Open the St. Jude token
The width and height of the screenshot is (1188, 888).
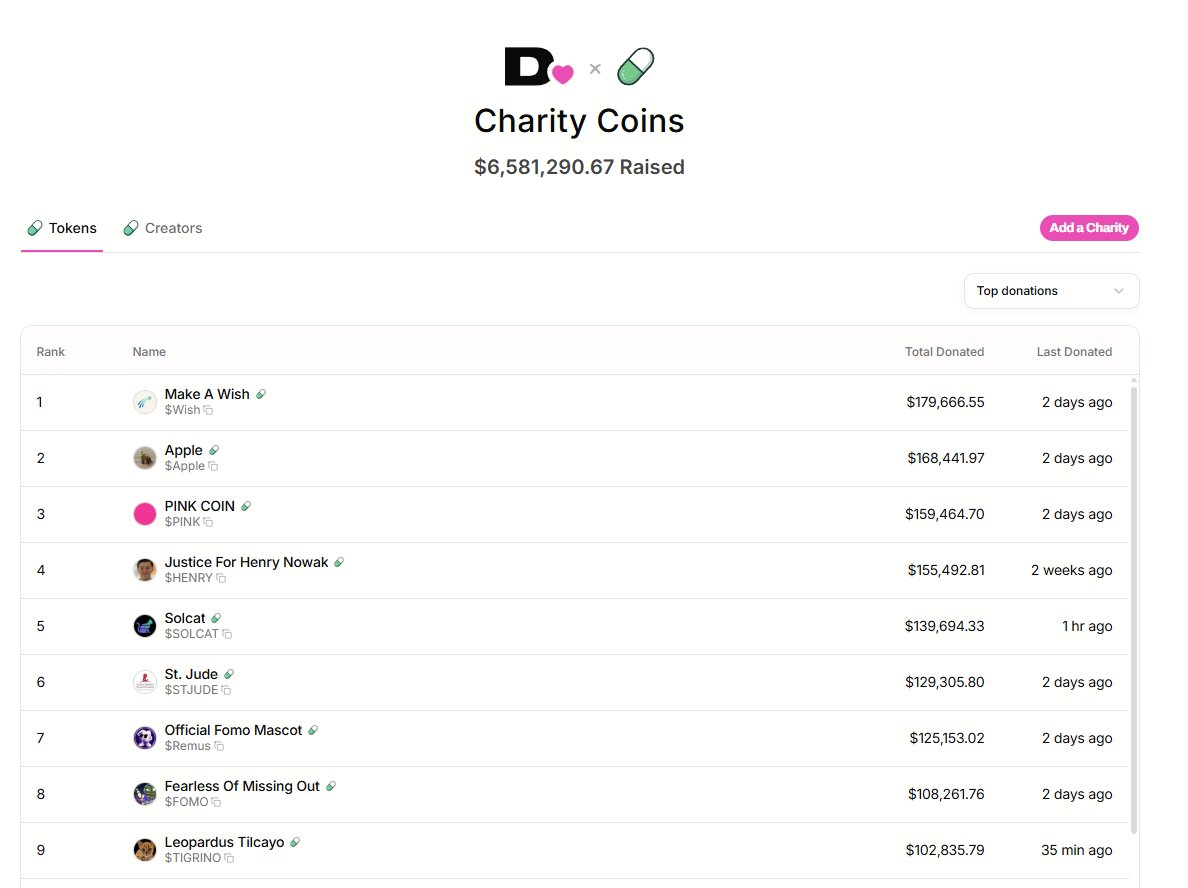click(191, 675)
